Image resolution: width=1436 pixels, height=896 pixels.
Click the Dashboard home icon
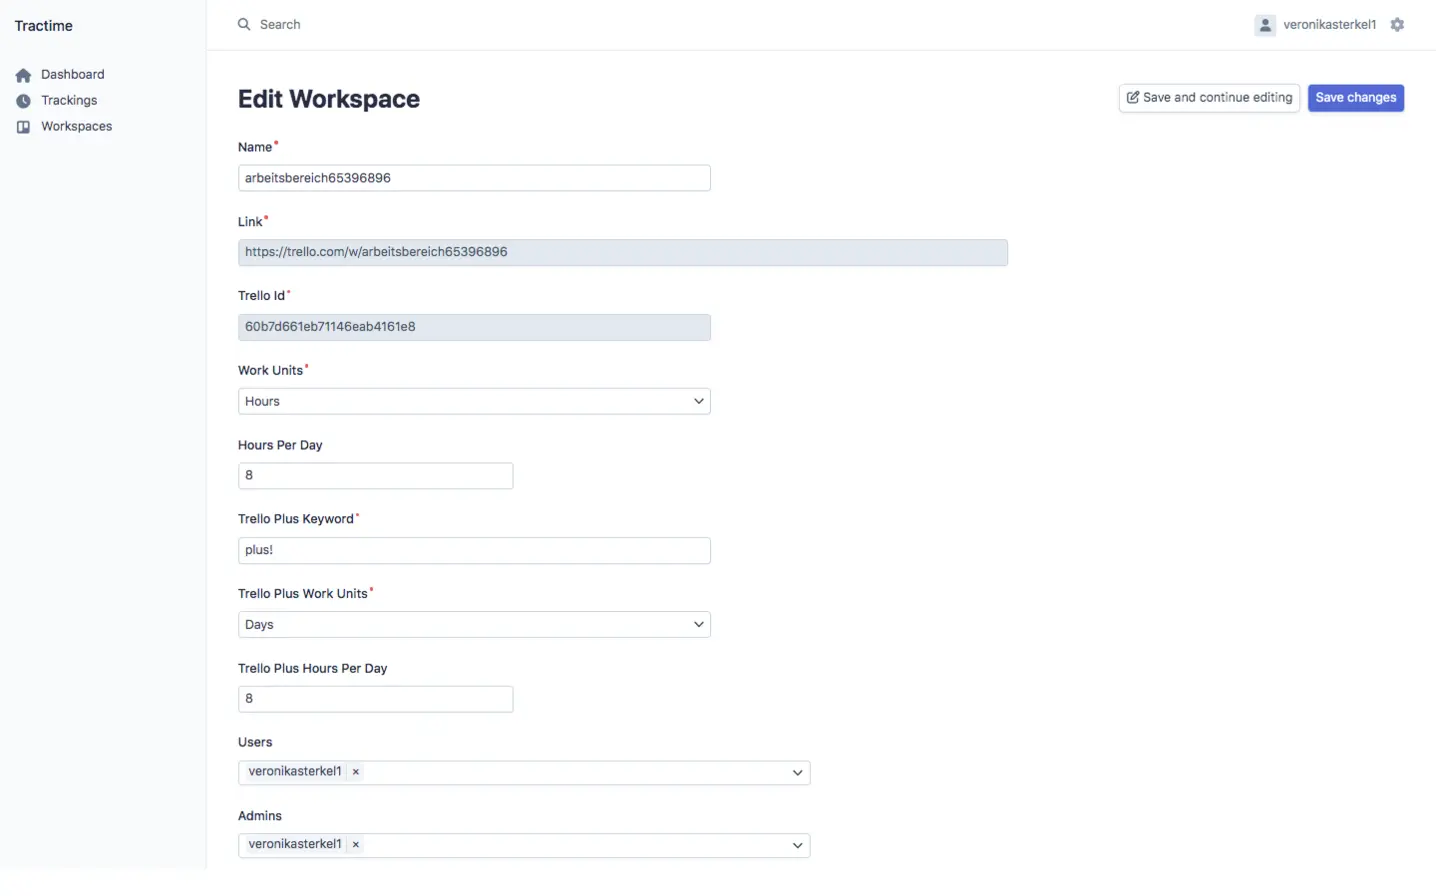22,74
